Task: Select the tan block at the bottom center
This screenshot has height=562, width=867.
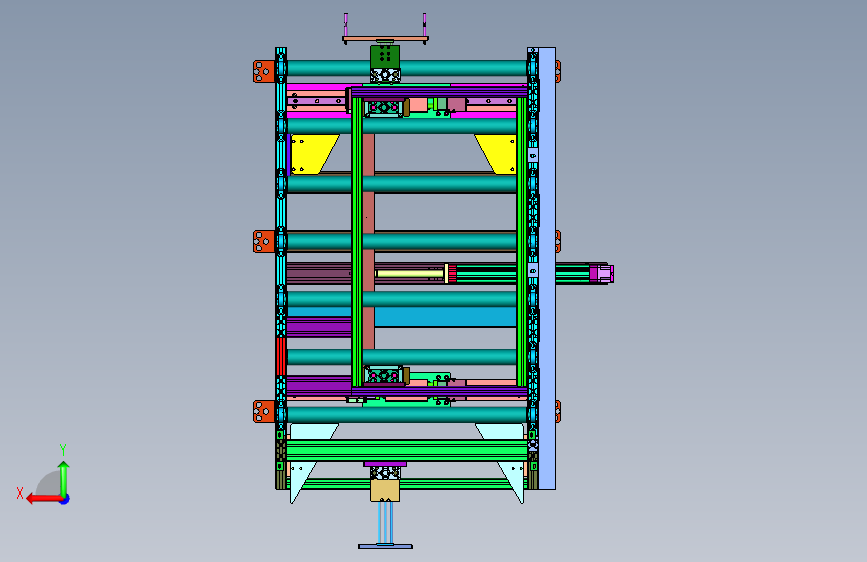Action: (385, 491)
